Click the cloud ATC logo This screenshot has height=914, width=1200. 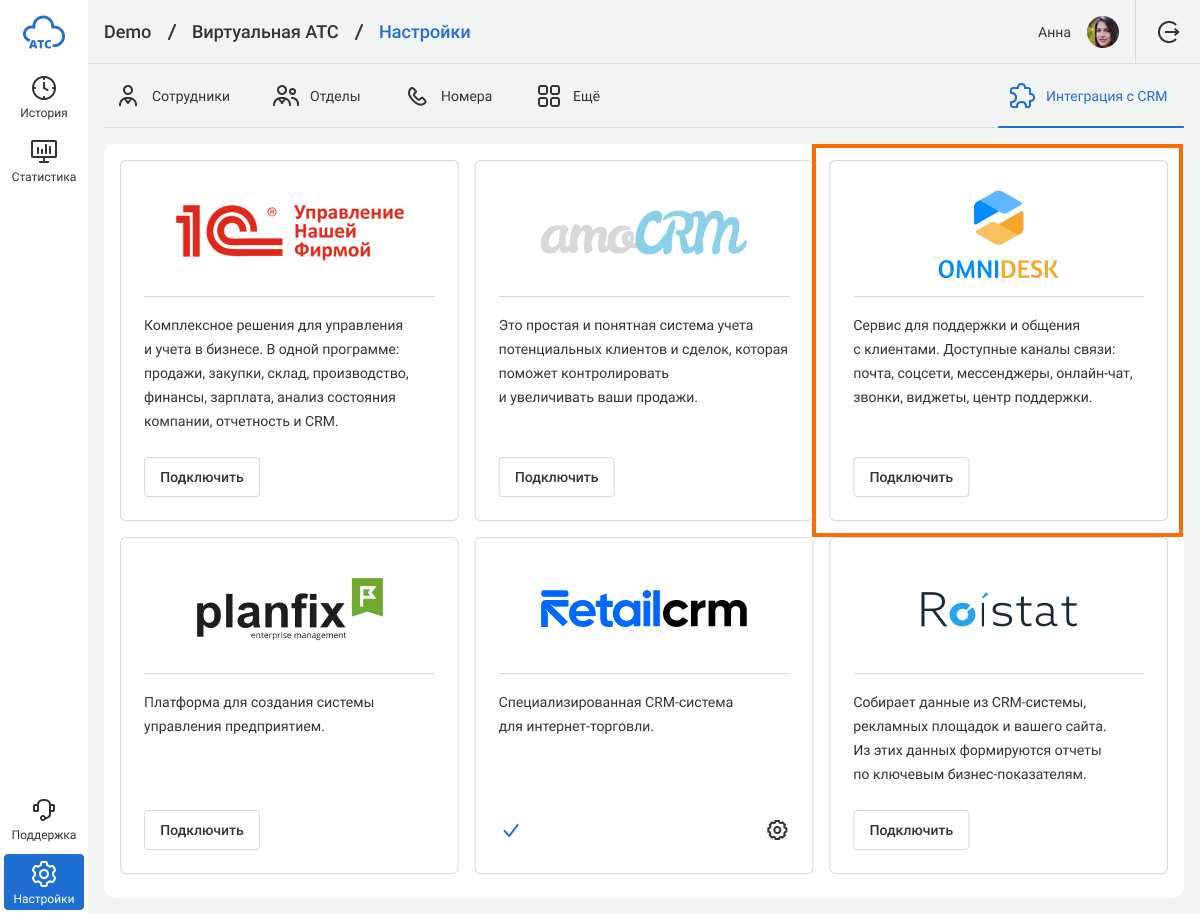click(x=43, y=33)
